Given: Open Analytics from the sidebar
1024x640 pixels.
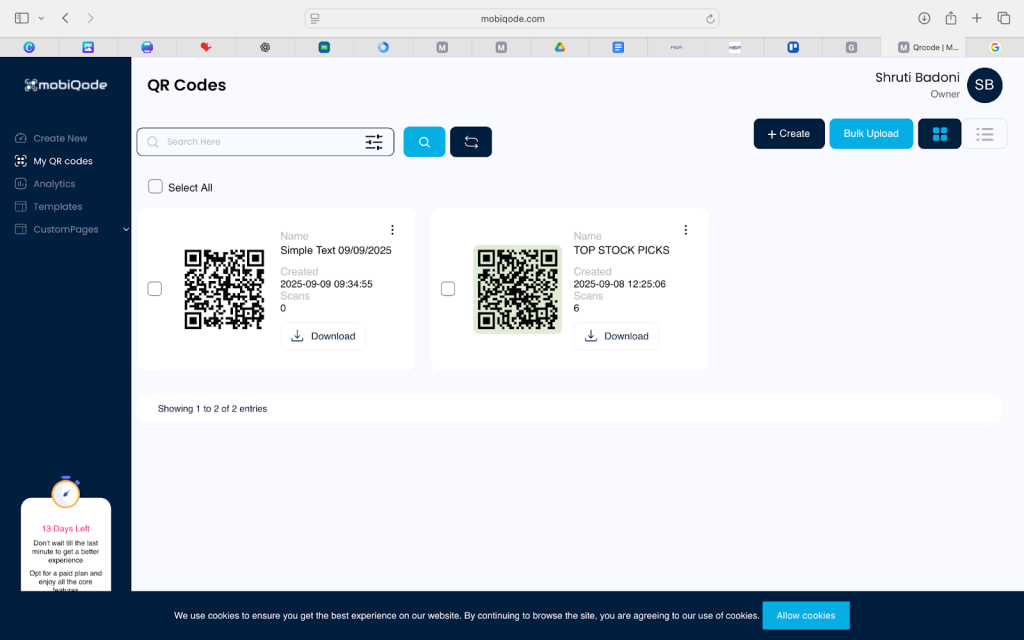Looking at the screenshot, I should [54, 184].
